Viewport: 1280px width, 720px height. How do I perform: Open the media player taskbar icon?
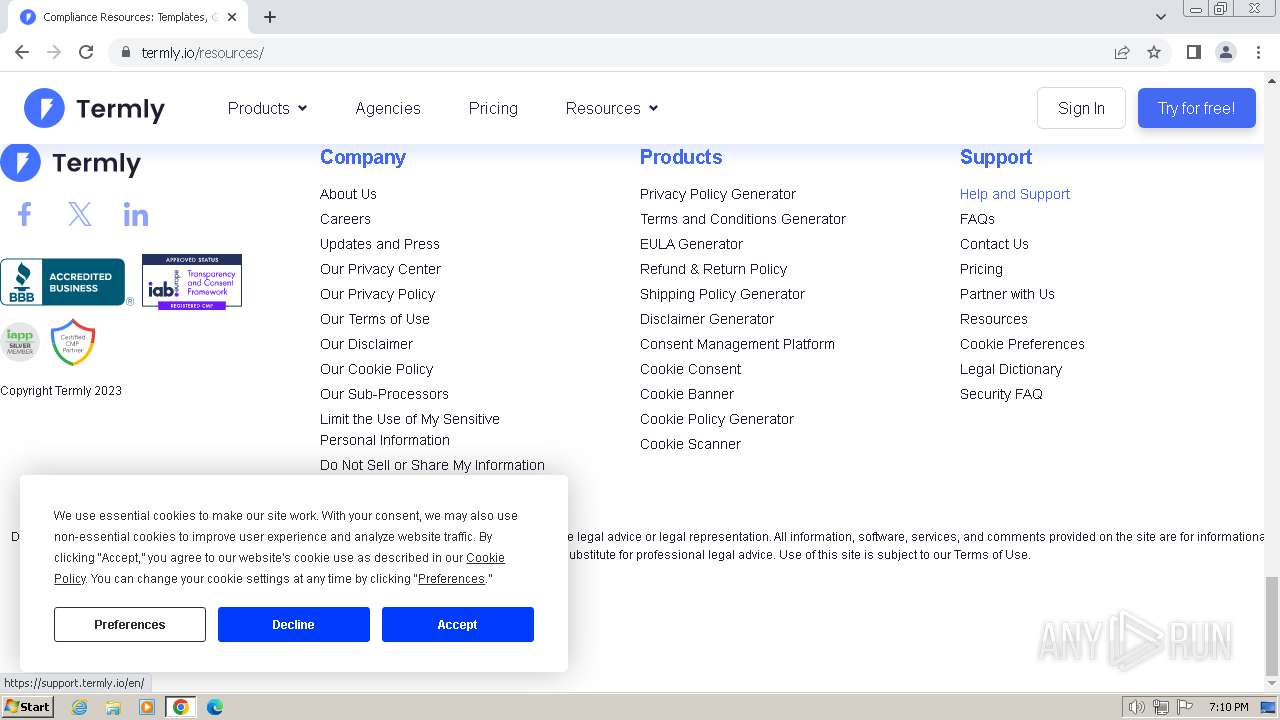[x=147, y=707]
